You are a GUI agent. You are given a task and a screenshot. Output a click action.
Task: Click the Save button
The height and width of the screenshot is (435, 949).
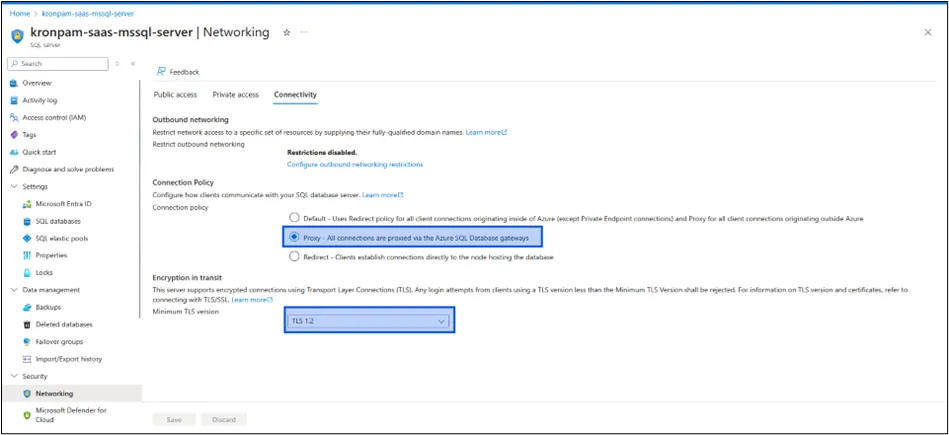tap(174, 419)
